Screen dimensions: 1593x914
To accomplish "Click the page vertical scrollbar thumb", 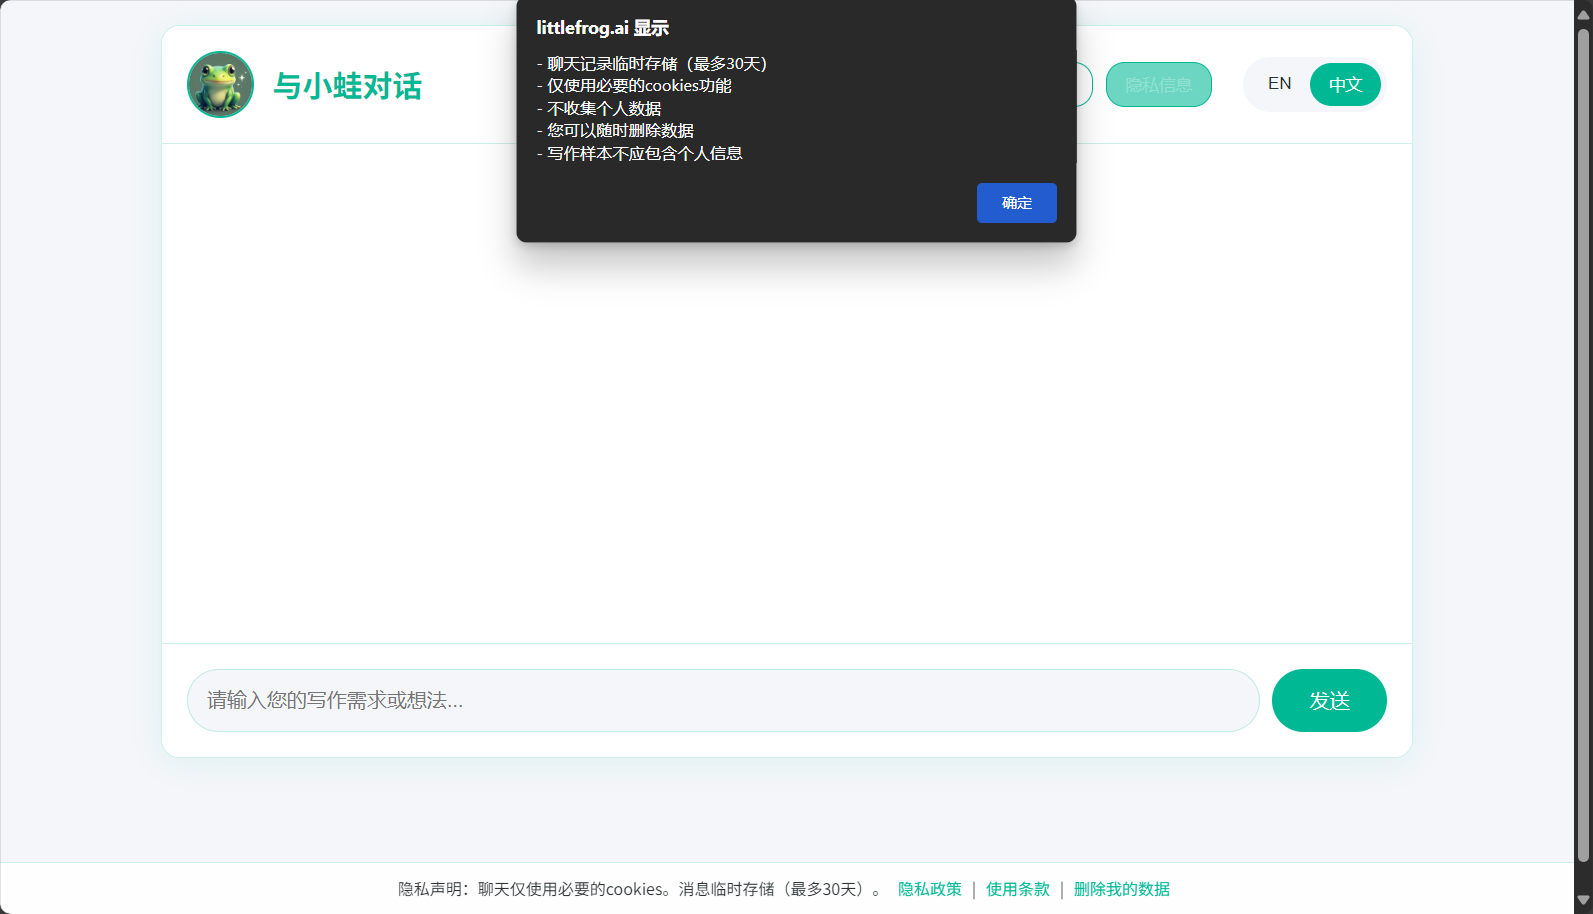I will coord(1583,445).
